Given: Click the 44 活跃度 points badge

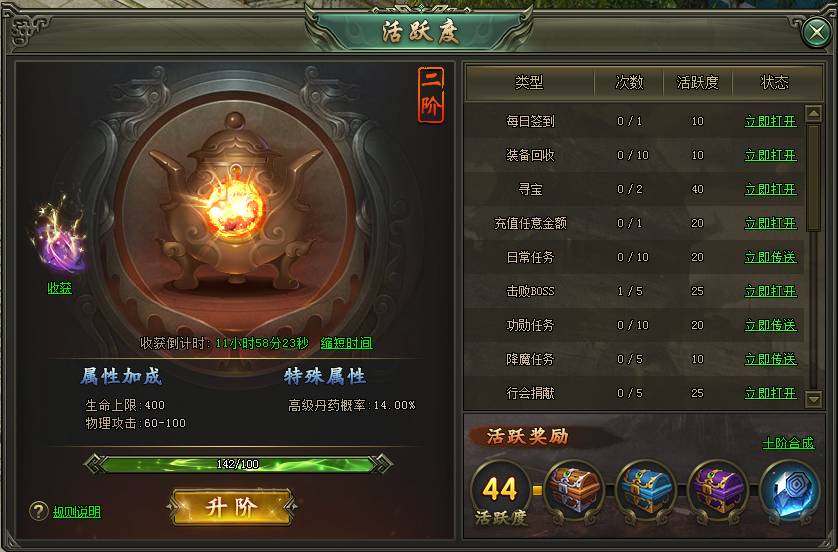Looking at the screenshot, I should coord(500,494).
